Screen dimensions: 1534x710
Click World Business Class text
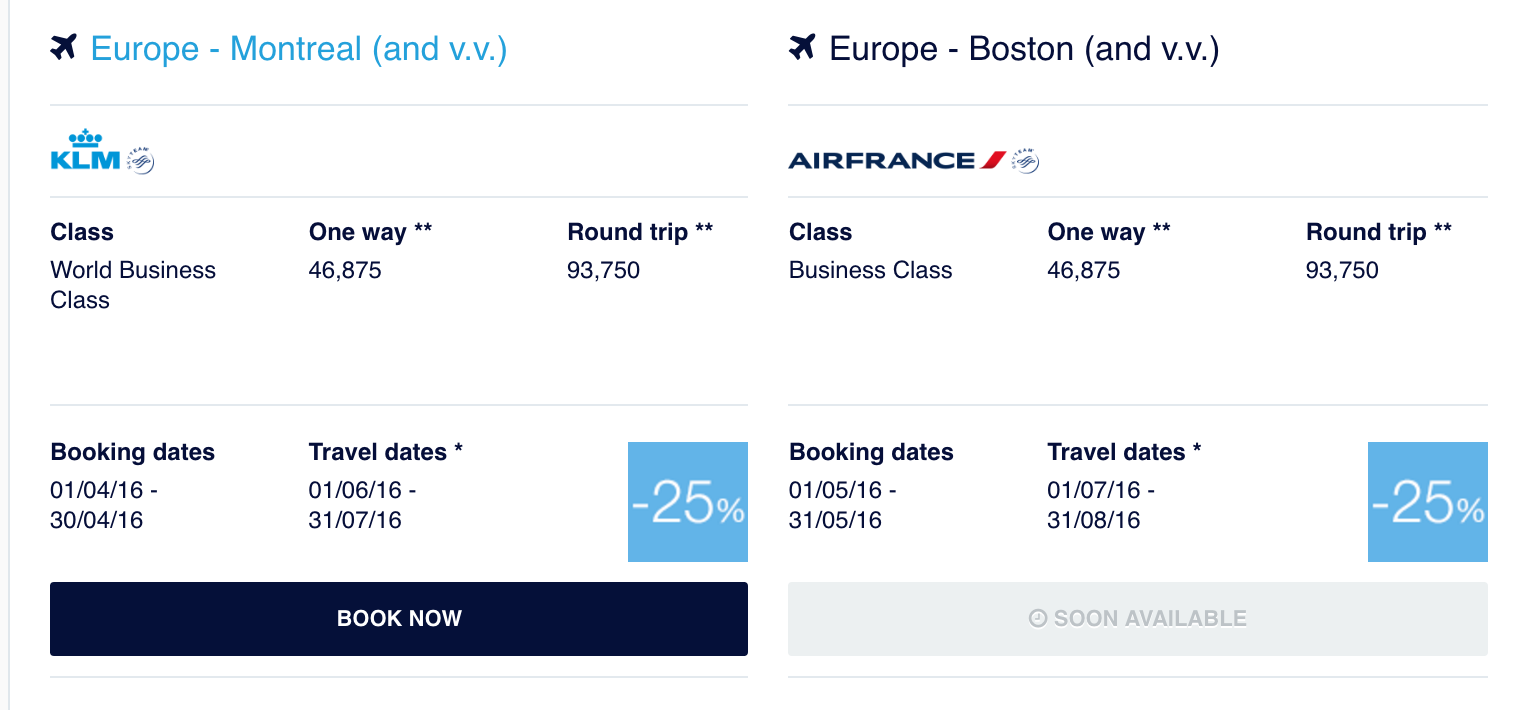[133, 285]
